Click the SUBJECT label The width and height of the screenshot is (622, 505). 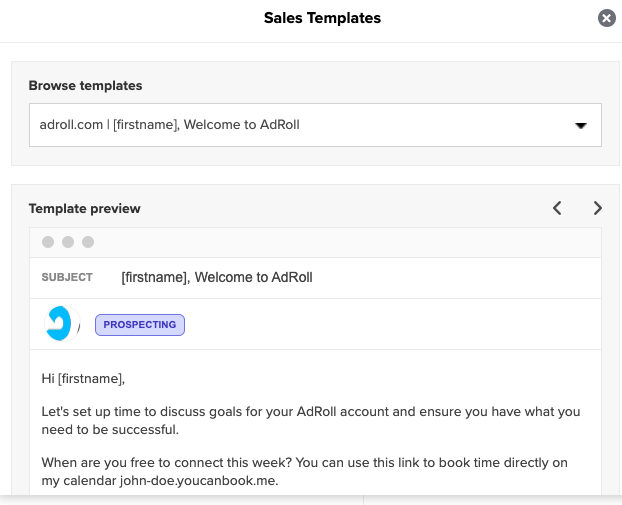[x=67, y=277]
